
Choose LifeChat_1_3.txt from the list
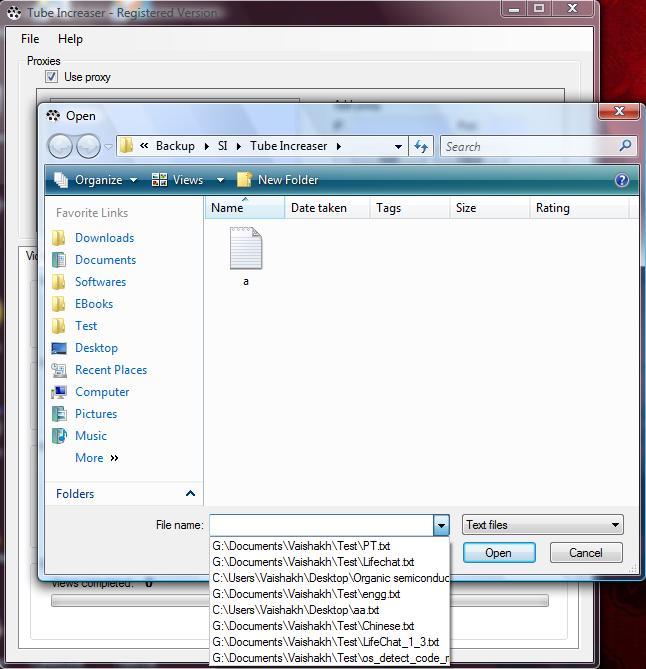point(330,642)
